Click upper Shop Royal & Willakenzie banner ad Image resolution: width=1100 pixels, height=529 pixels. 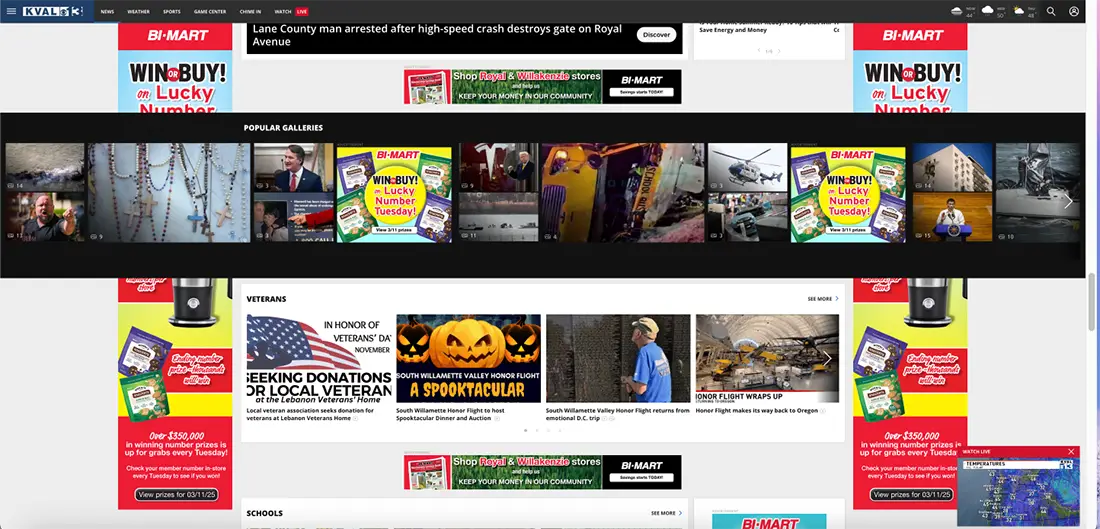[x=542, y=86]
